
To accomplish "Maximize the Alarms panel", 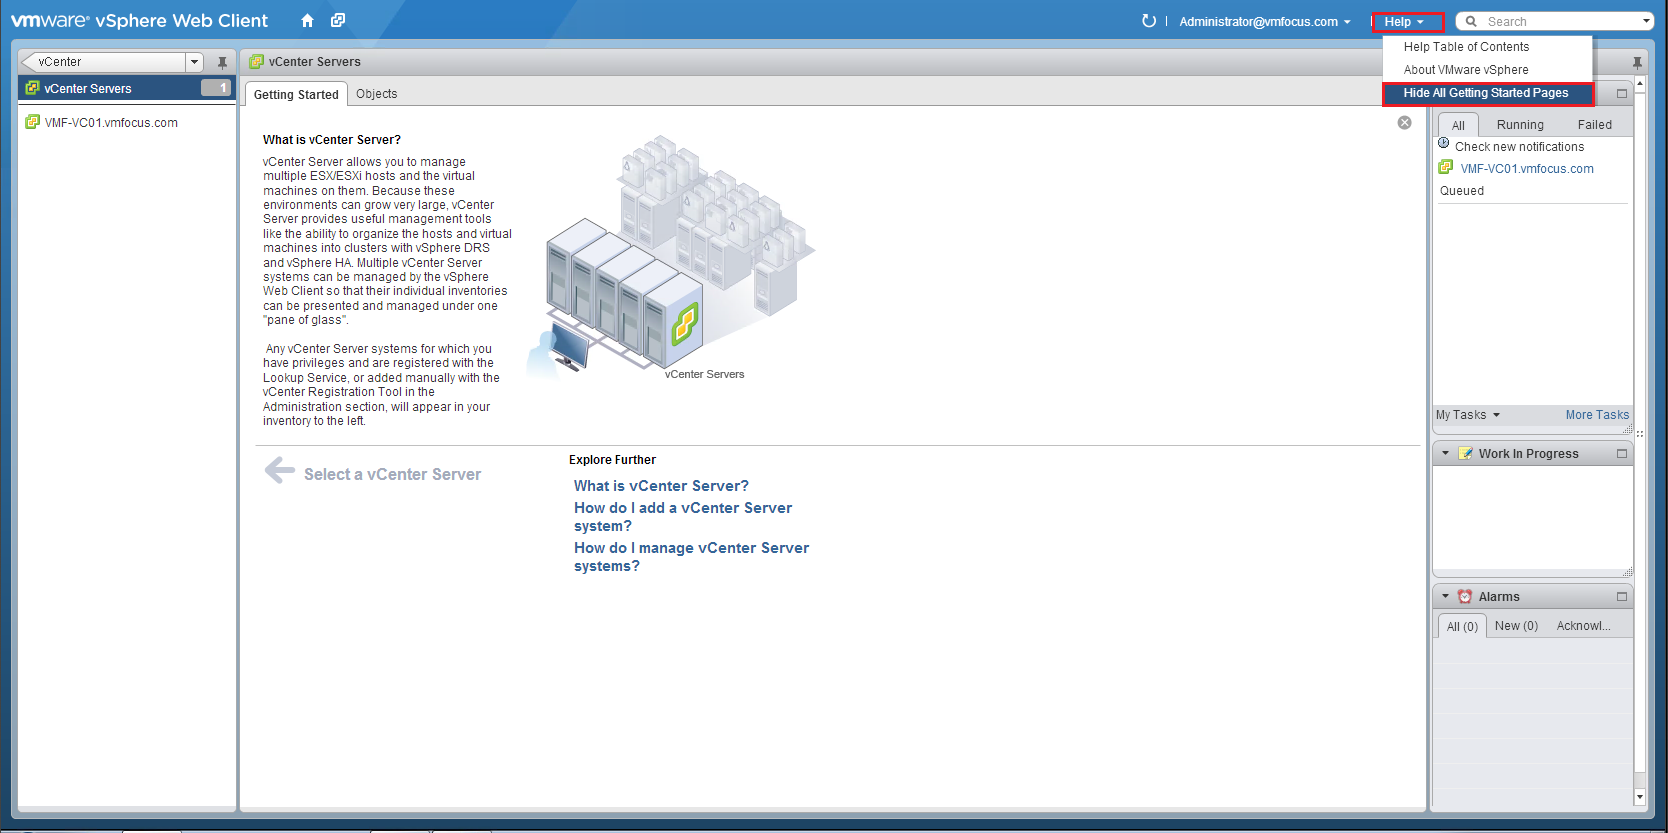I will coord(1621,597).
